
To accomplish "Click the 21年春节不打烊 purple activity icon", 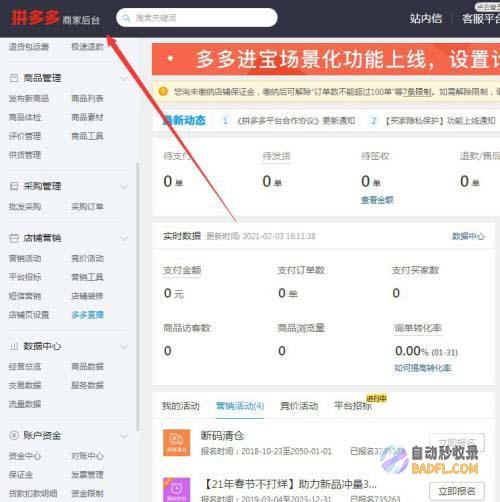I will tap(176, 490).
